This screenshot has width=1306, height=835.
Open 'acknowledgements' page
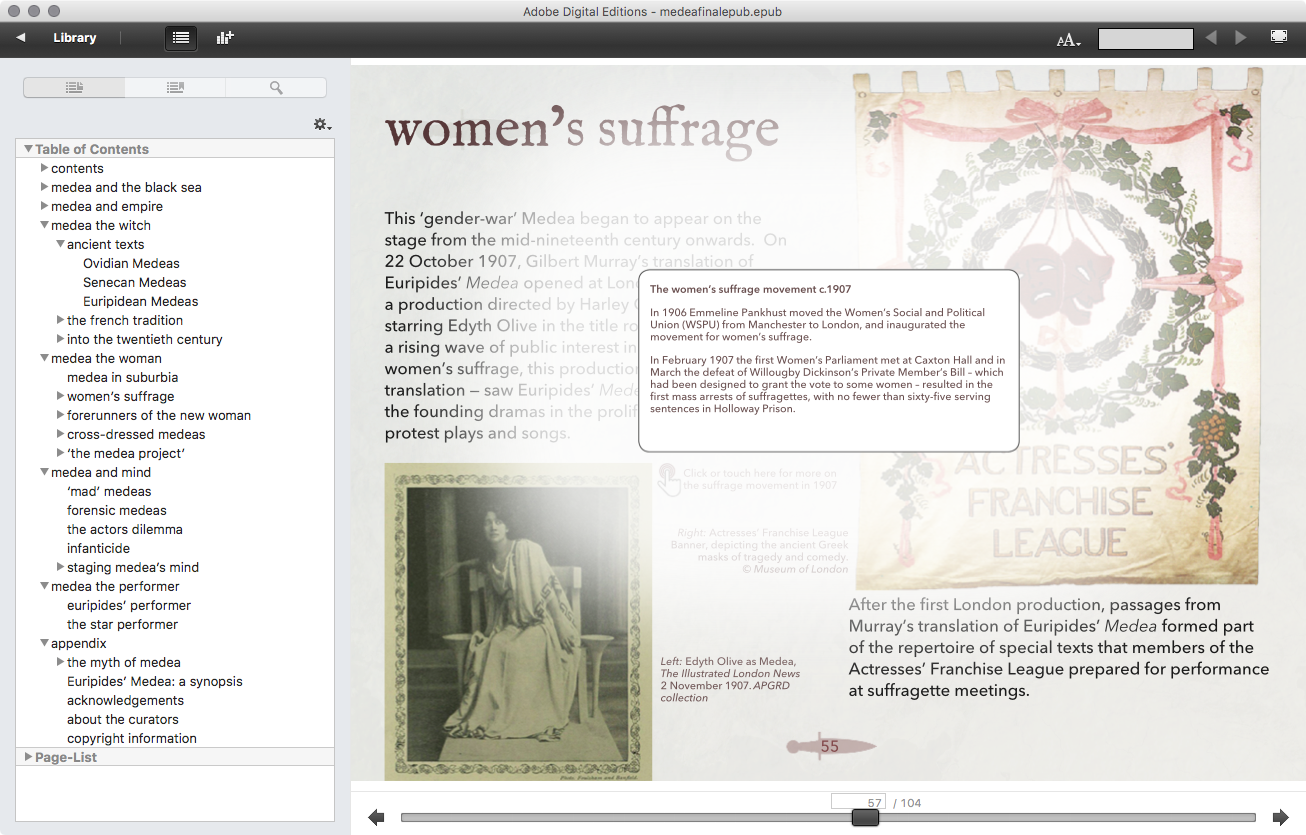(126, 700)
